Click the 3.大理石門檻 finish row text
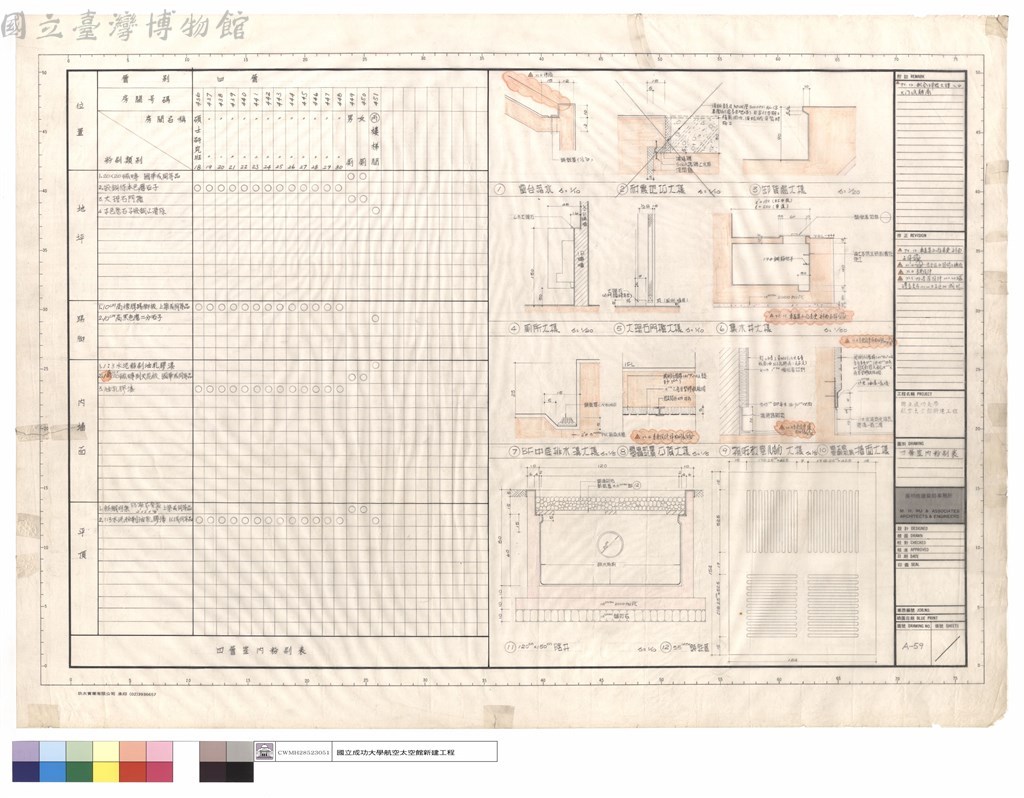This screenshot has height=798, width=1024. (121, 199)
